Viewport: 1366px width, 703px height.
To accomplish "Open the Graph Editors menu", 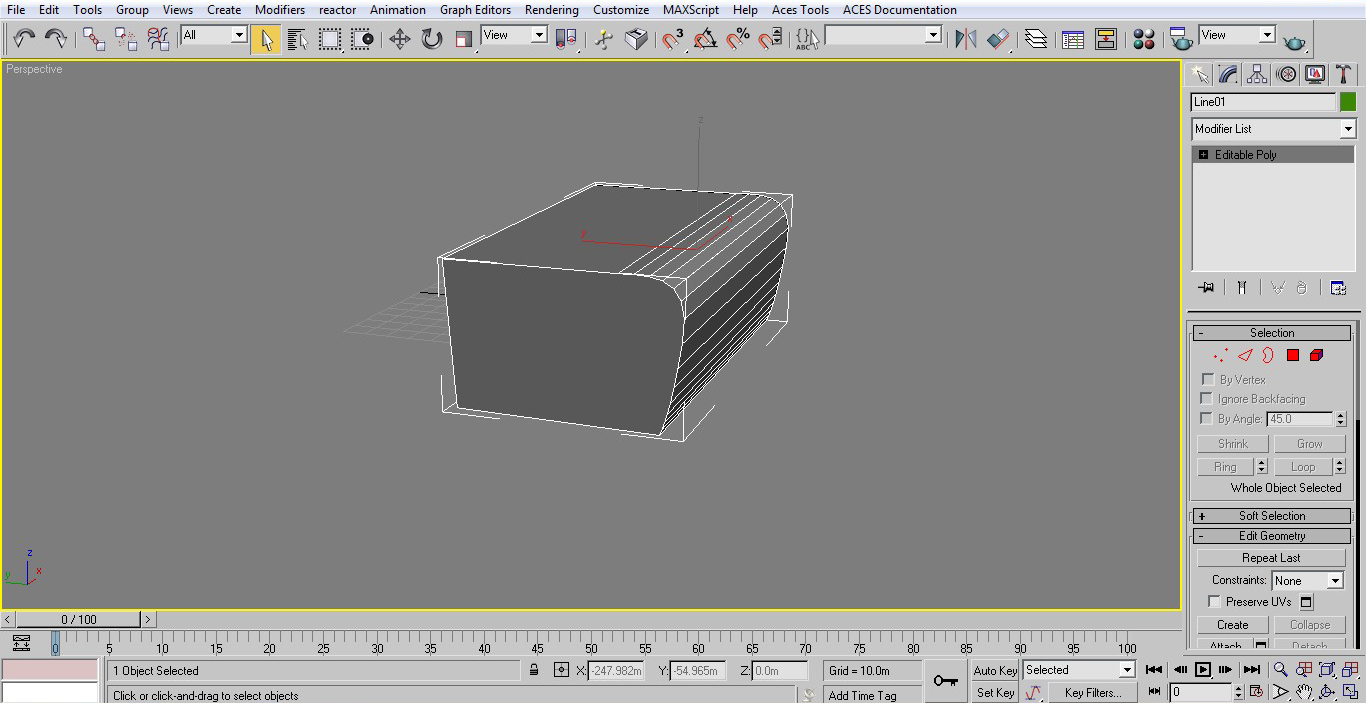I will (x=476, y=10).
